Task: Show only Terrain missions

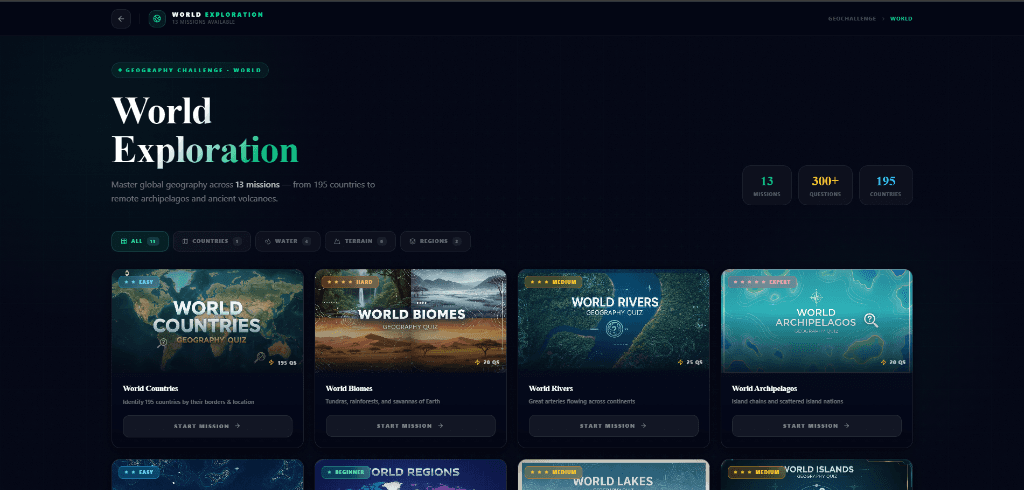Action: click(x=360, y=241)
